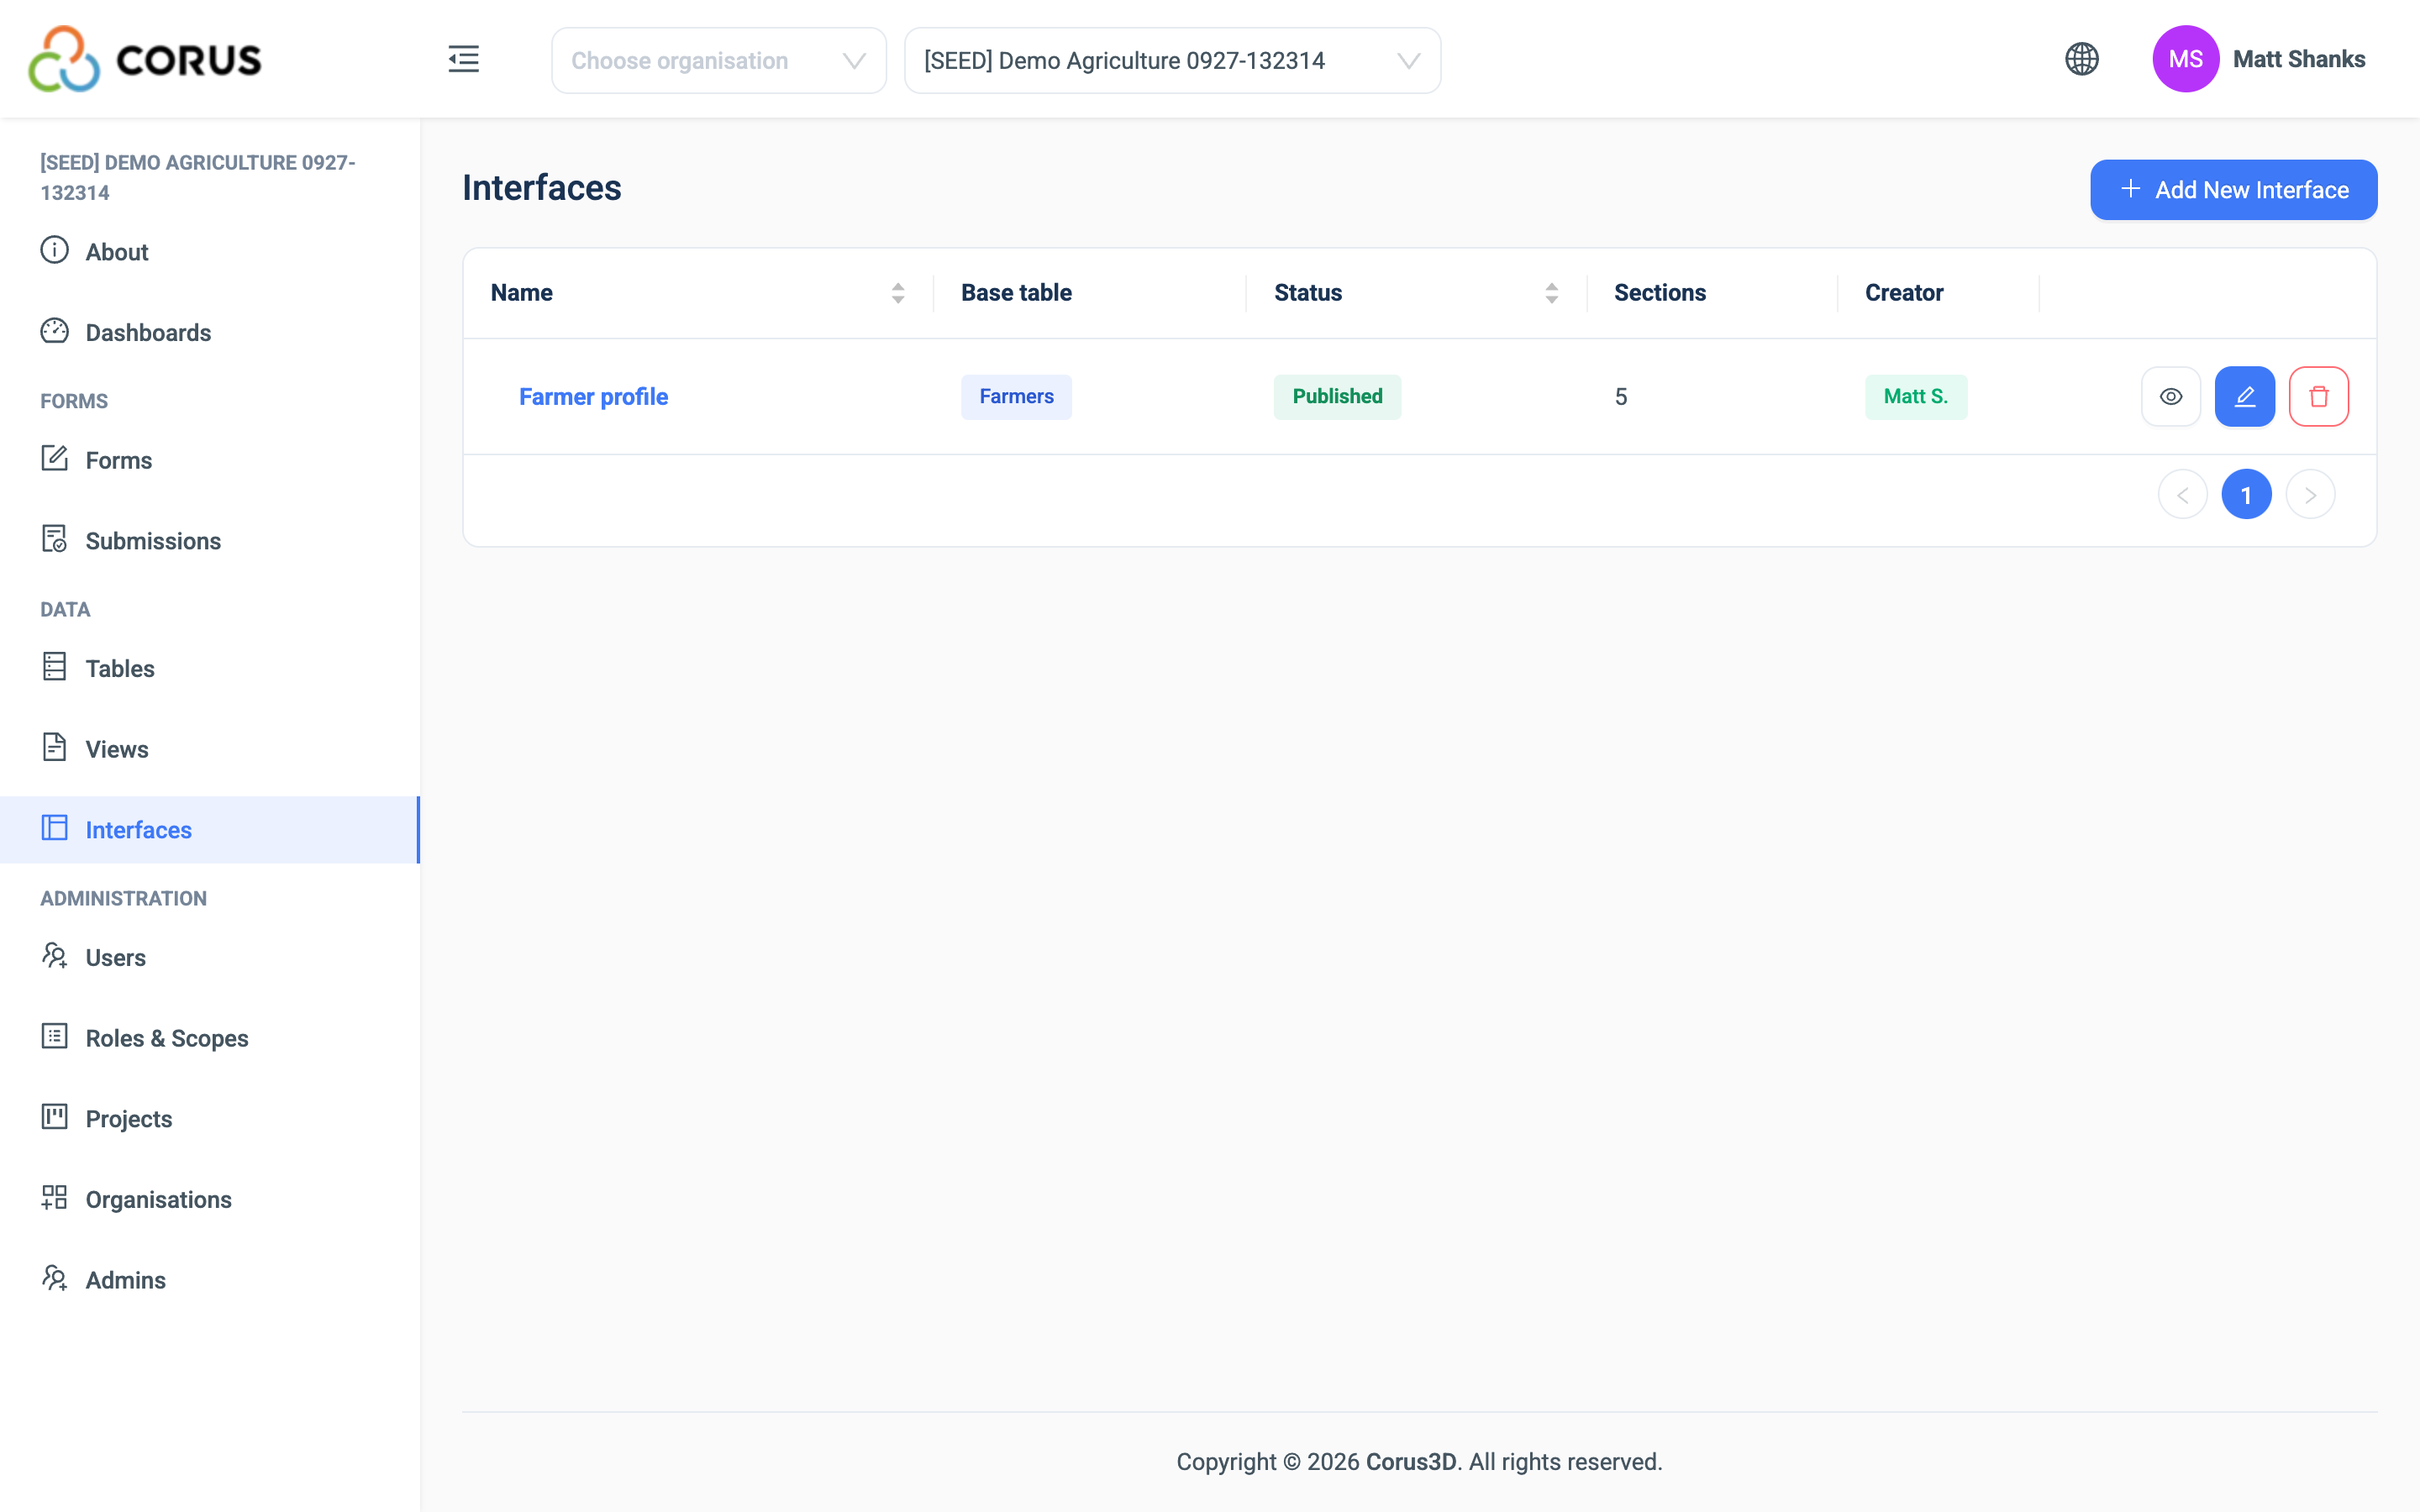
Task: Click the Published status tag
Action: (x=1337, y=397)
